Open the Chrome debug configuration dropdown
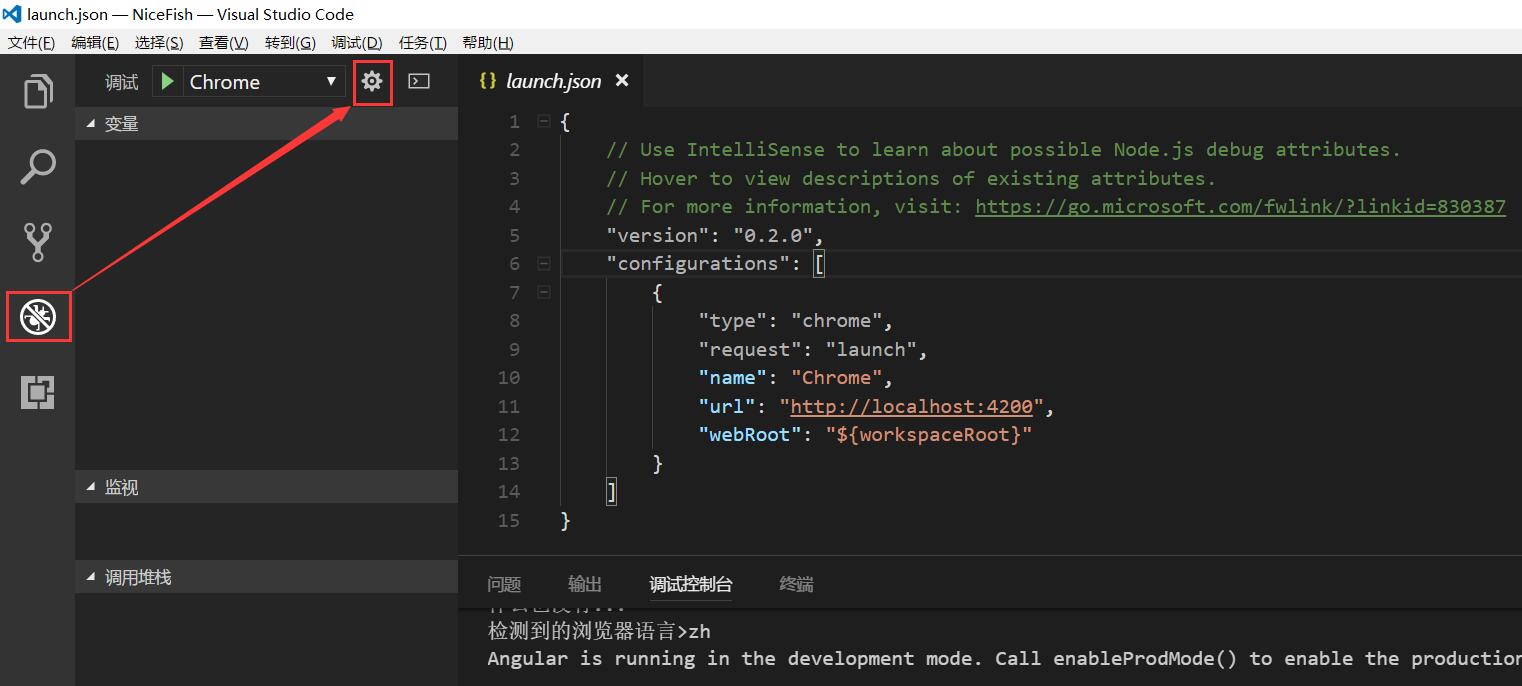1522x686 pixels. [x=263, y=82]
